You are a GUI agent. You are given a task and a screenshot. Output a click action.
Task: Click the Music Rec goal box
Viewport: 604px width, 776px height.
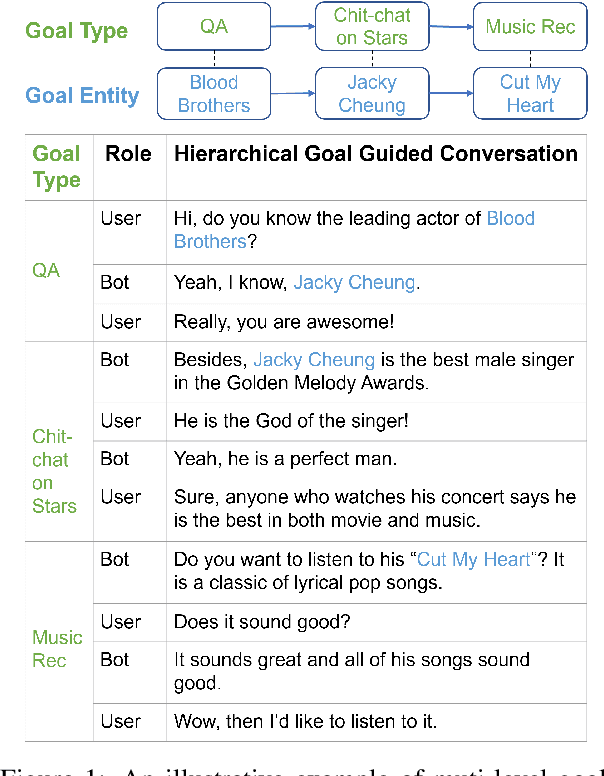530,27
